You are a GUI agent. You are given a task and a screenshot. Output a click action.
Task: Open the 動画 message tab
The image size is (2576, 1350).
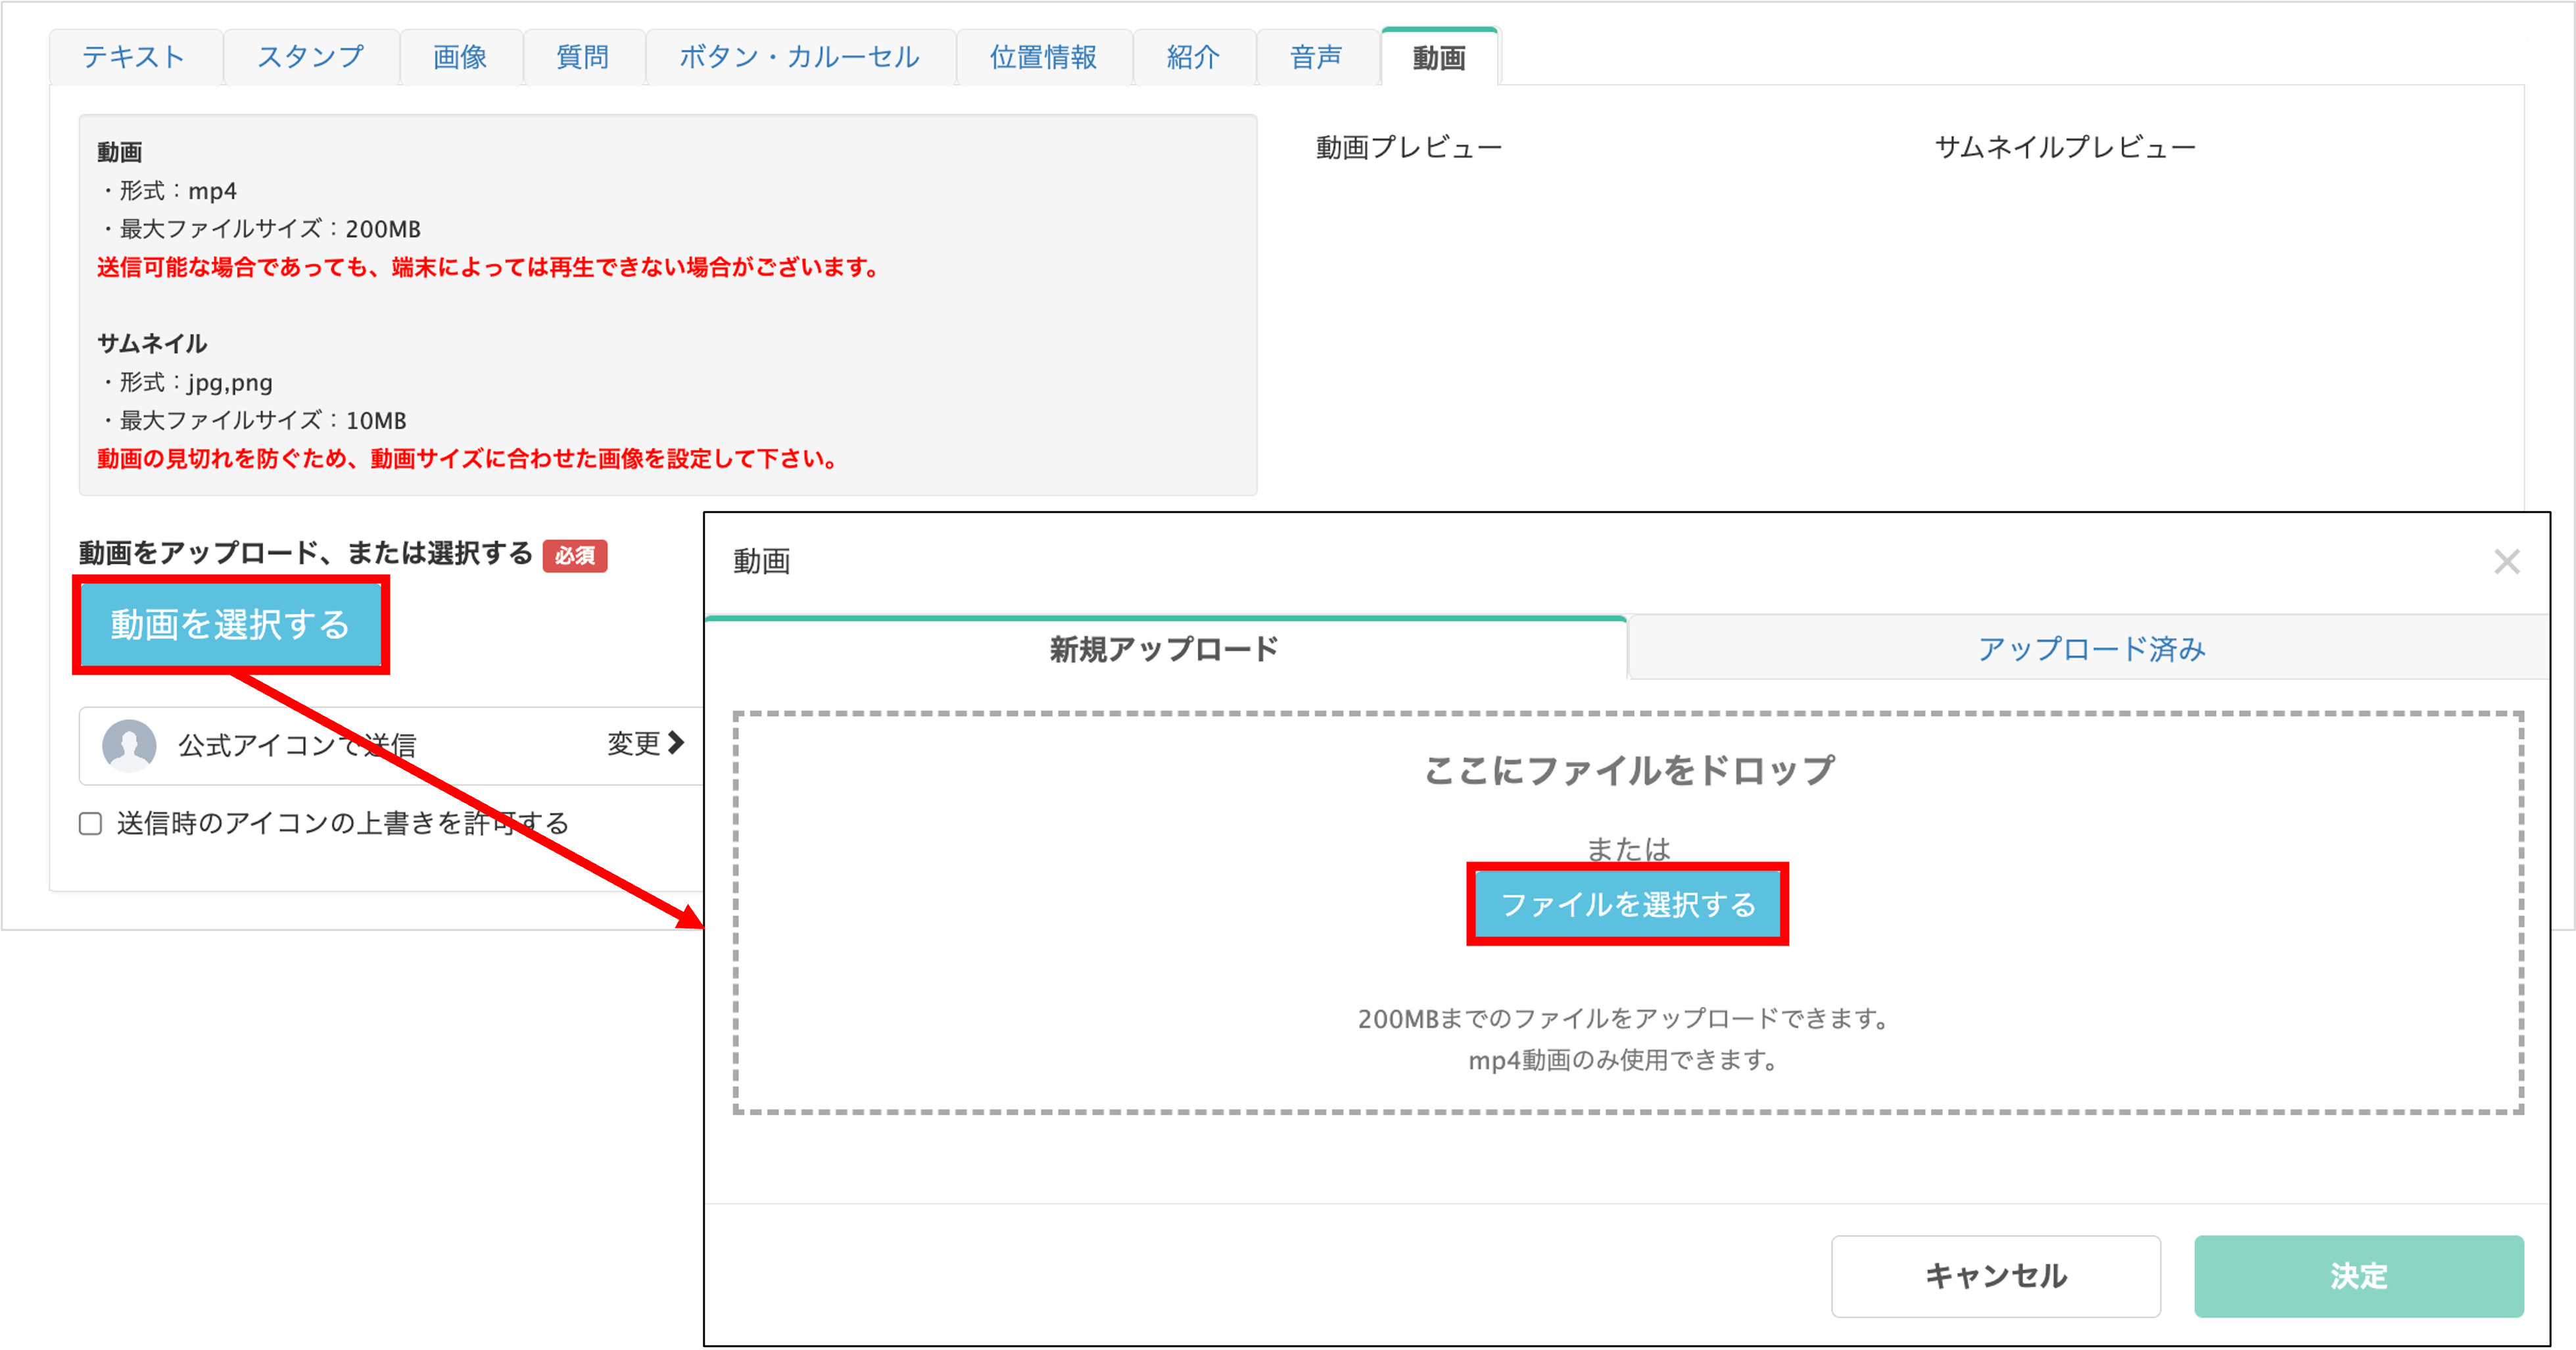click(1438, 57)
